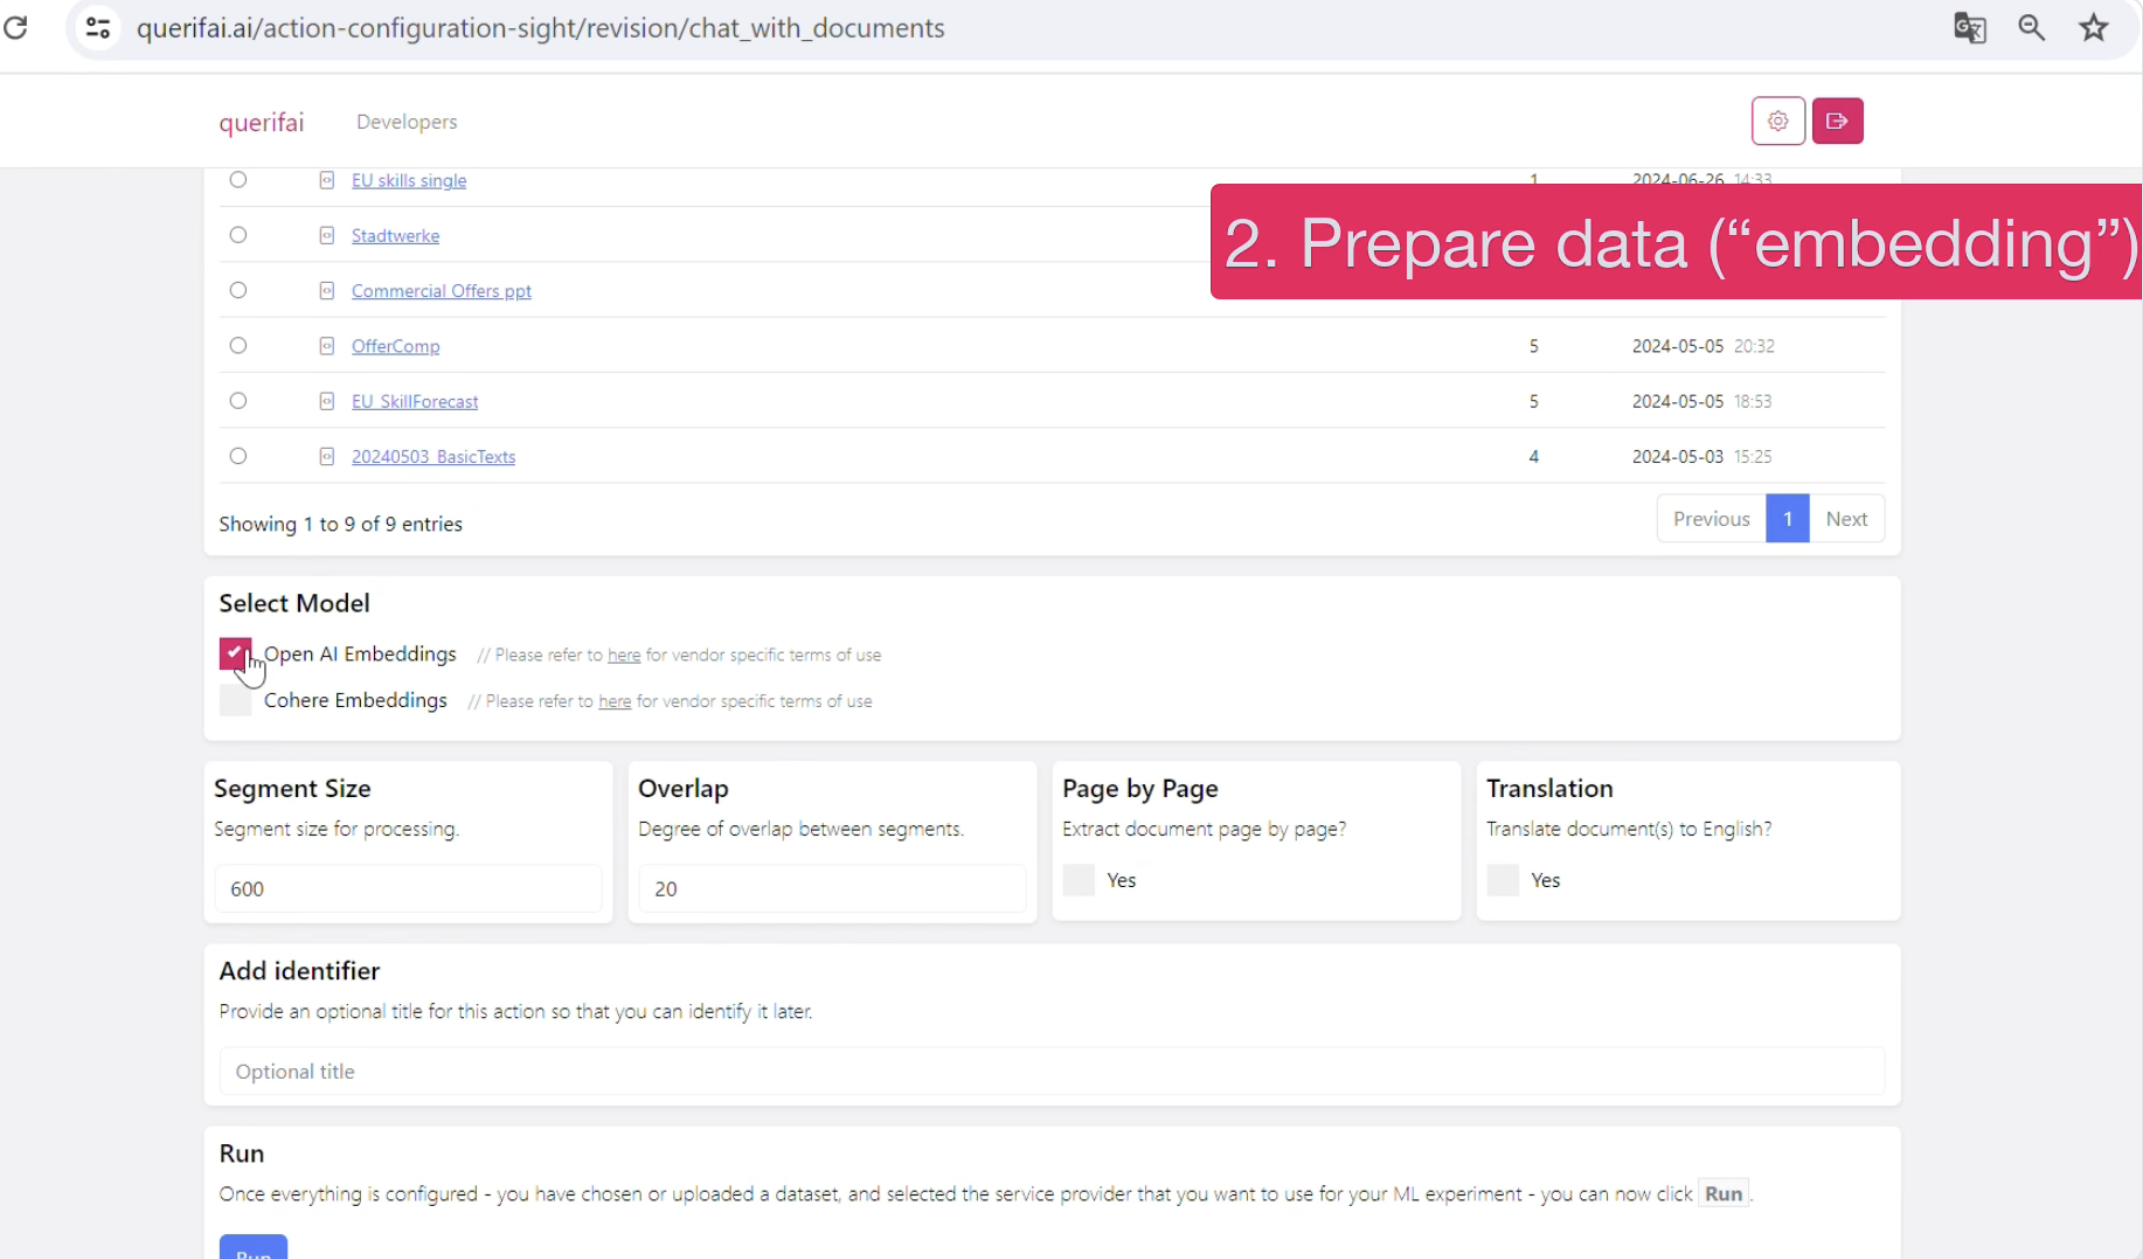This screenshot has width=2143, height=1259.
Task: Click the translate page icon
Action: click(1969, 27)
